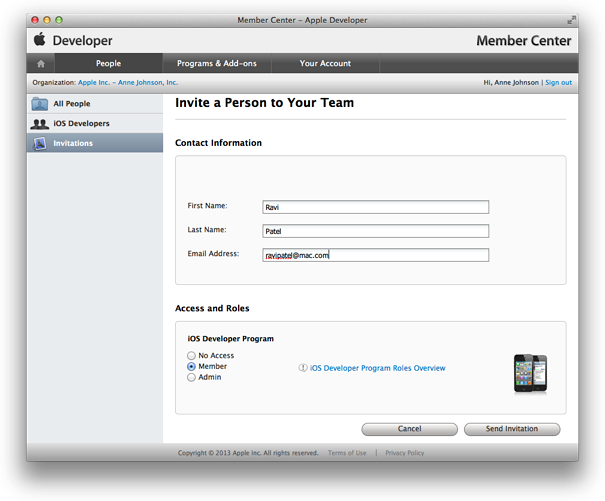Click the green zoom window button
This screenshot has width=605, height=501.
click(x=59, y=20)
